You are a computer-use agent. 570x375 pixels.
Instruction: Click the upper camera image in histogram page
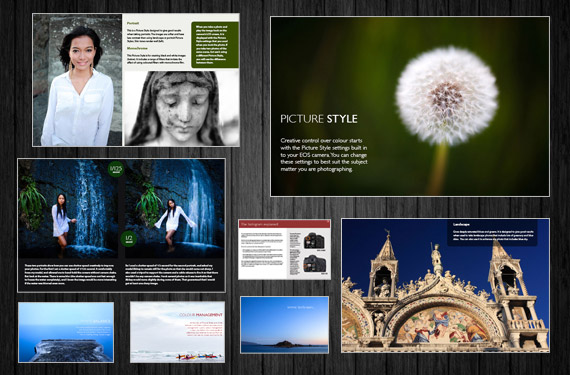314,241
